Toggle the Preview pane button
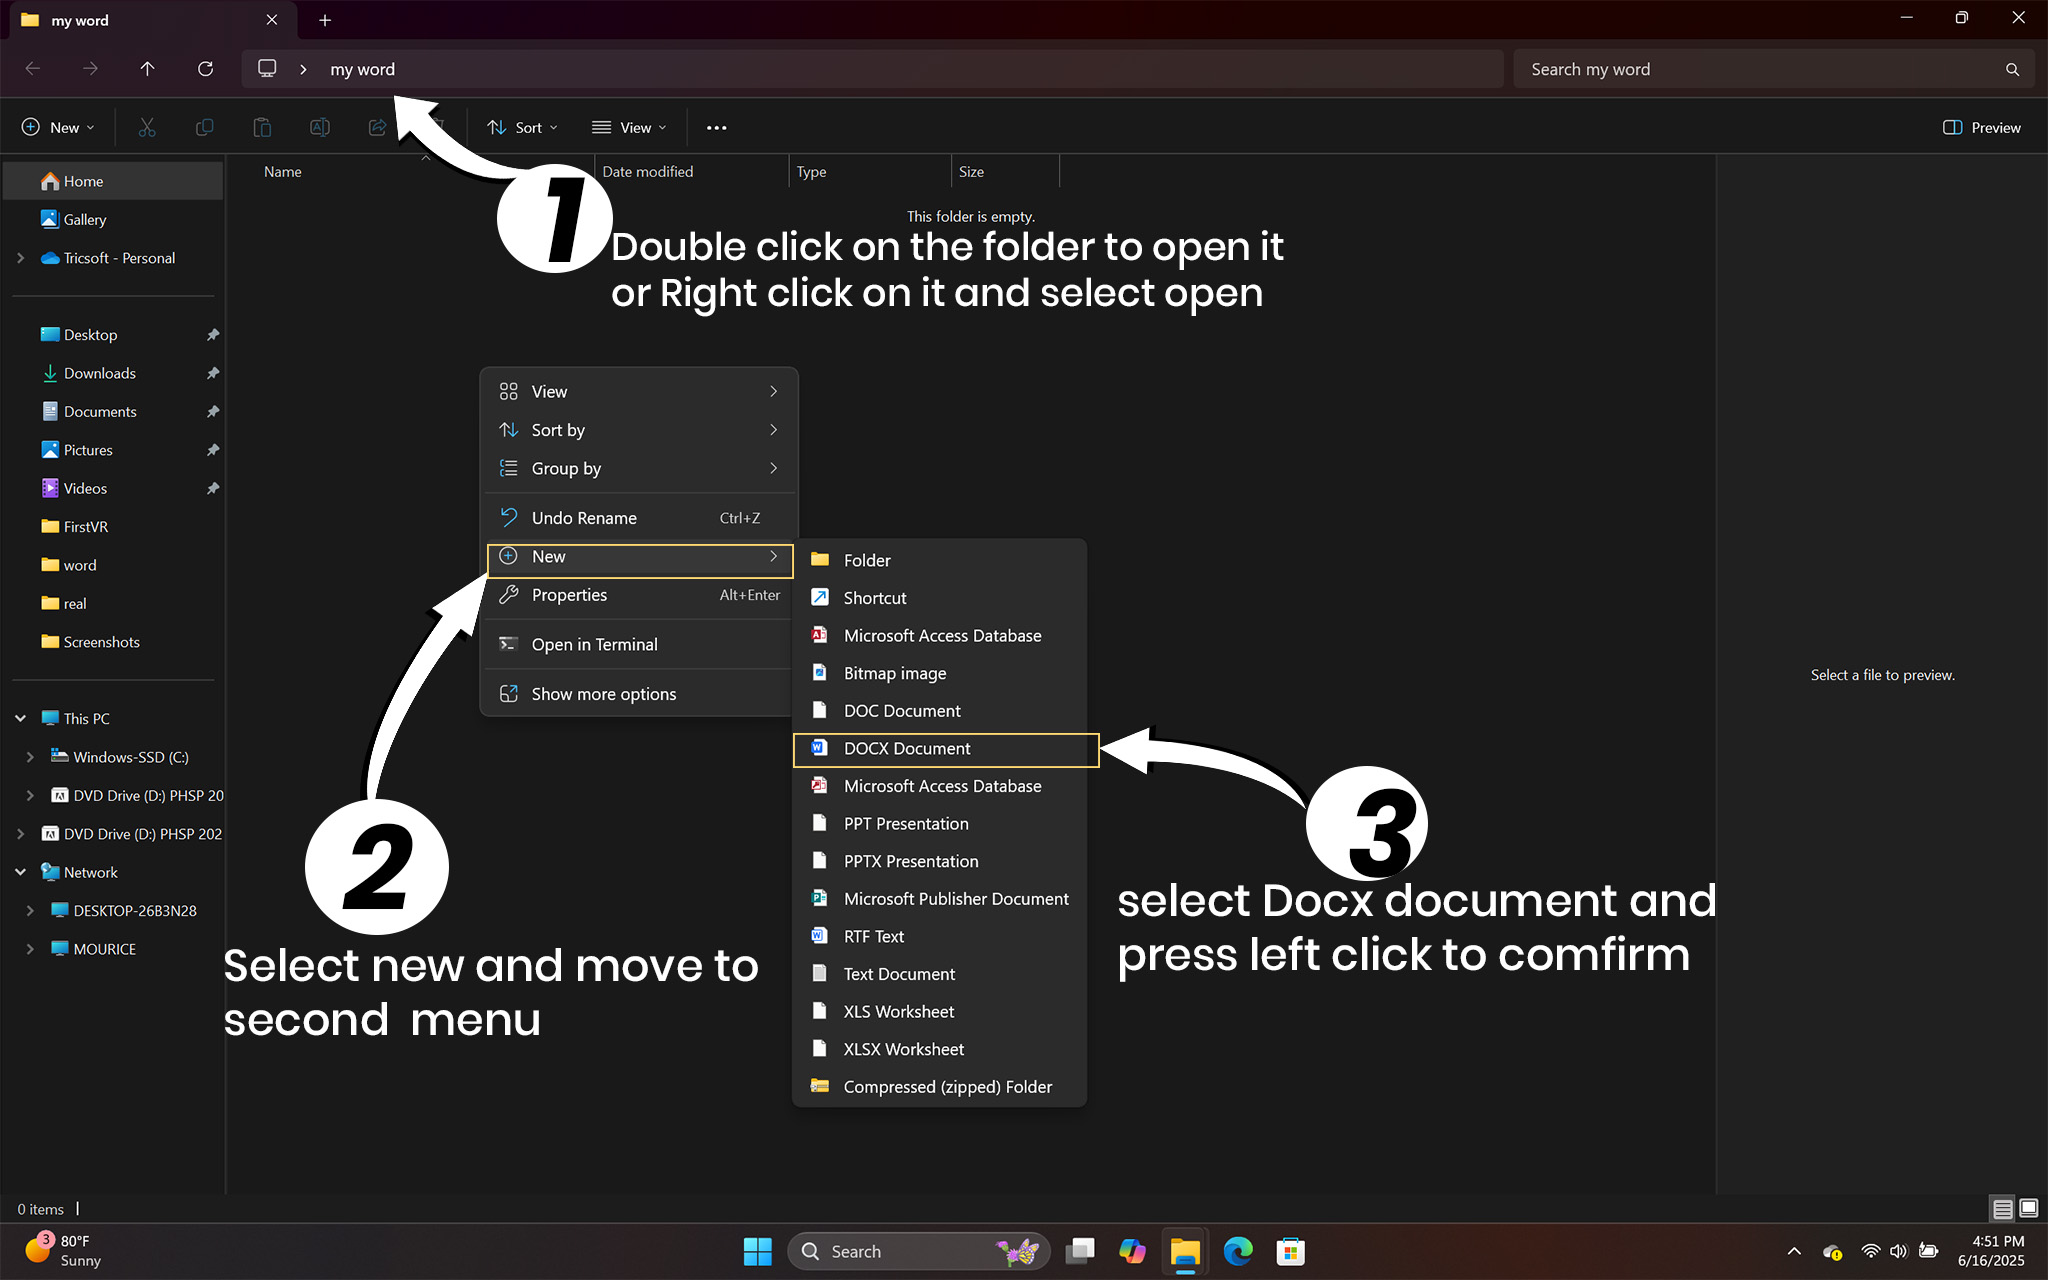Viewport: 2048px width, 1280px height. [1981, 127]
